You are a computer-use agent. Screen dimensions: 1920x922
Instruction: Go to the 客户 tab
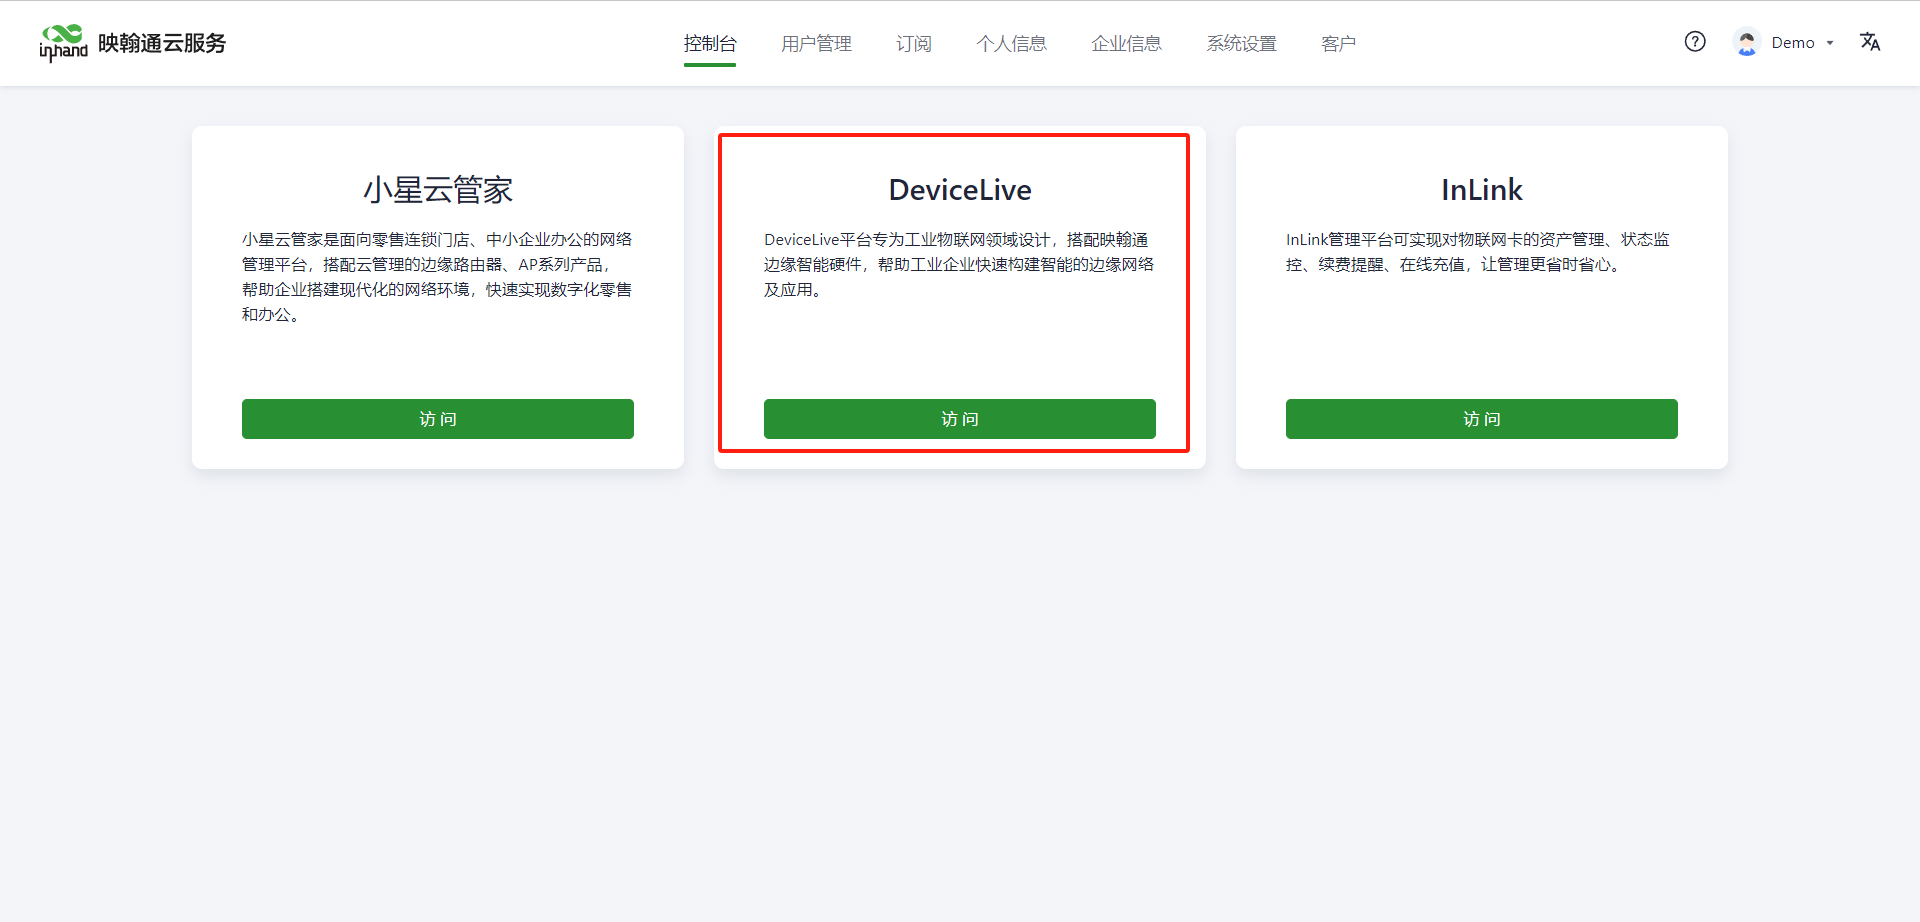pos(1338,43)
